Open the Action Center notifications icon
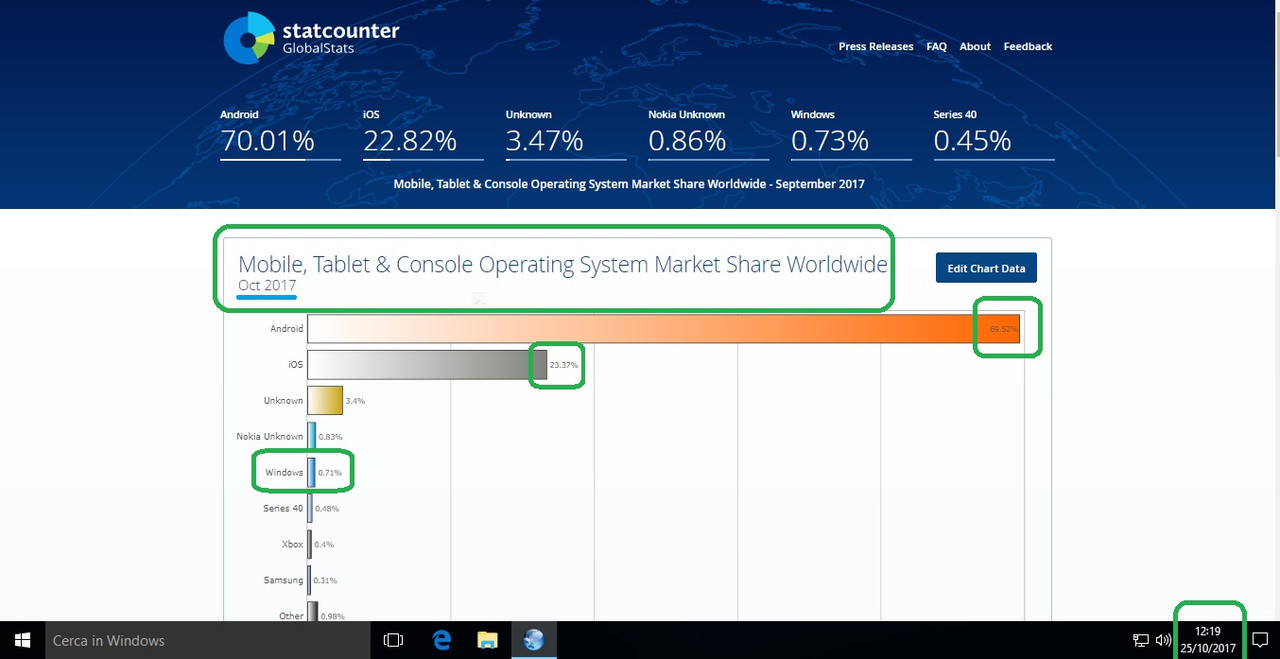 point(1260,640)
